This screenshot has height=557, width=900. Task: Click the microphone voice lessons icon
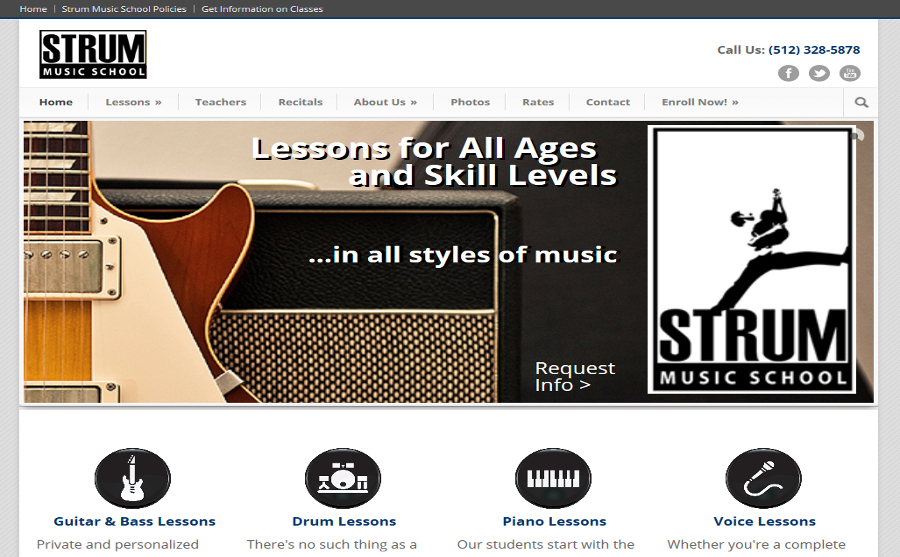763,478
